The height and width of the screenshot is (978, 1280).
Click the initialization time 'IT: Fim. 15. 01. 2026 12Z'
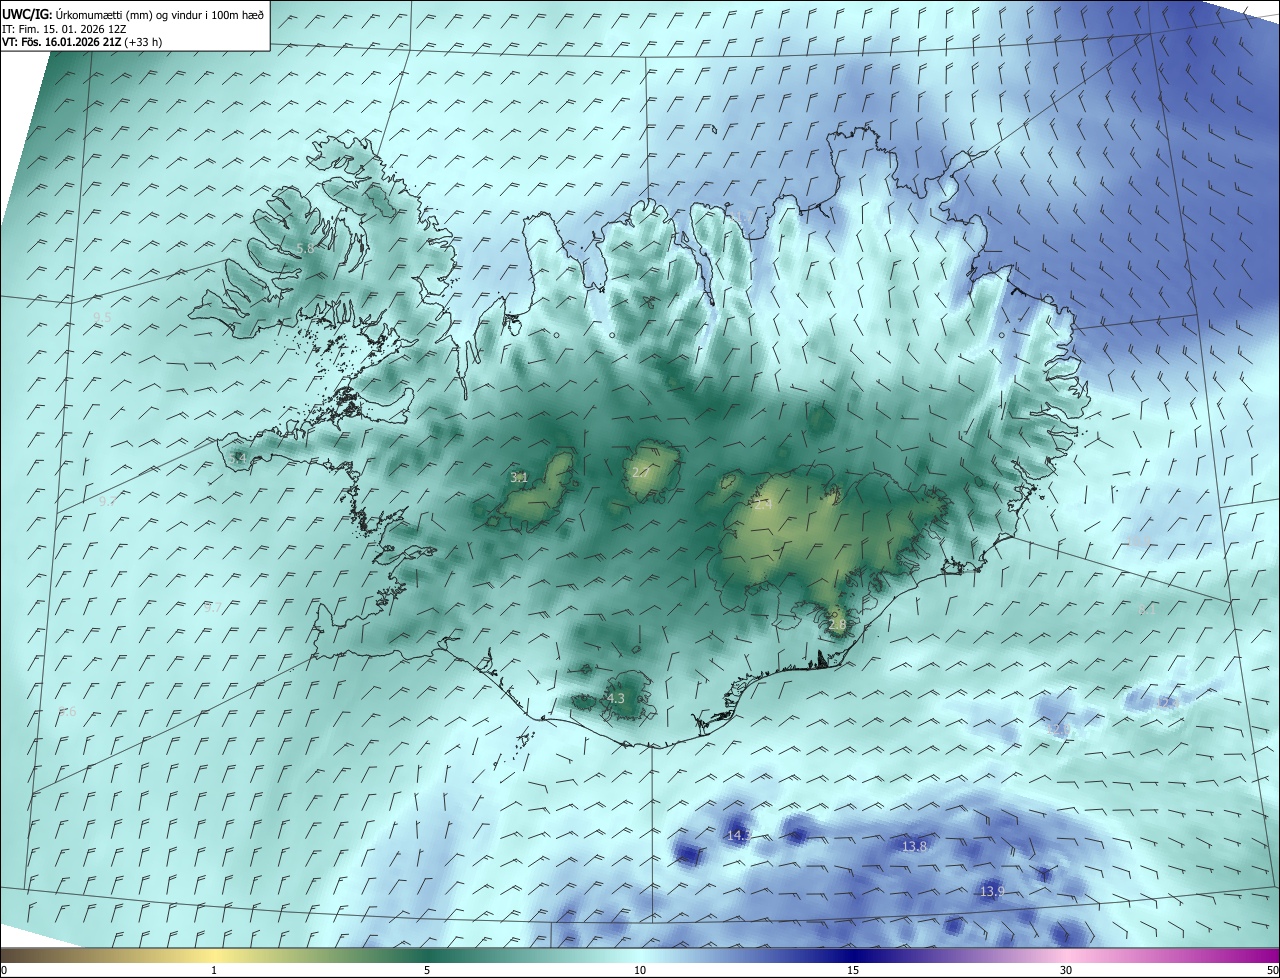tap(65, 29)
